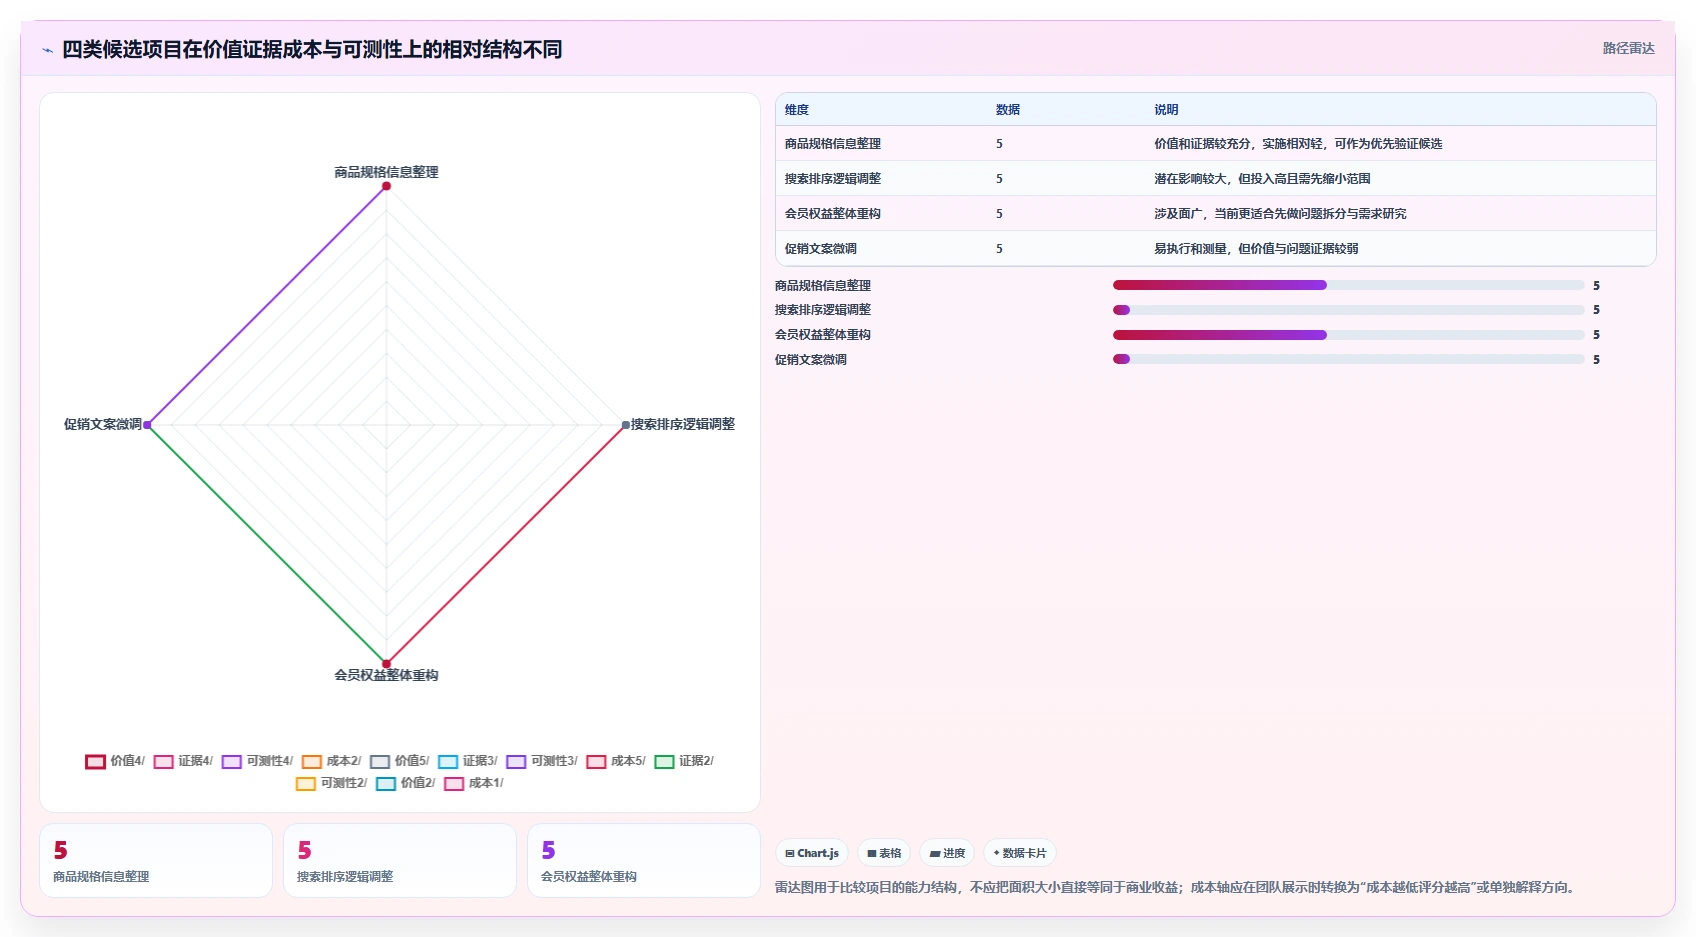Click radar point at 搜索排序逻辑调整 axis
The height and width of the screenshot is (937, 1696).
point(626,425)
